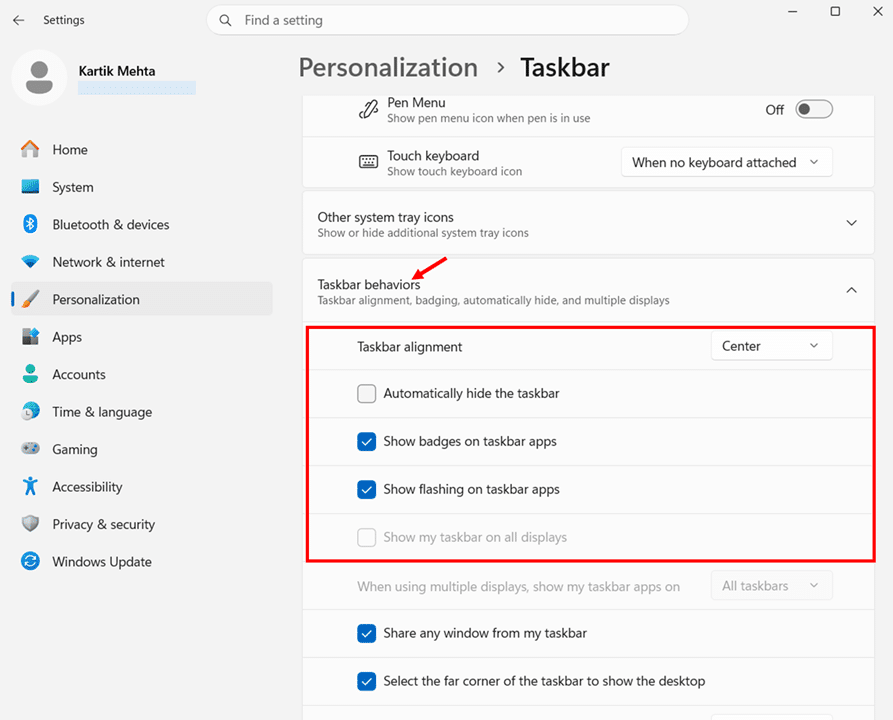Click the Privacy & security shield icon

[x=30, y=524]
